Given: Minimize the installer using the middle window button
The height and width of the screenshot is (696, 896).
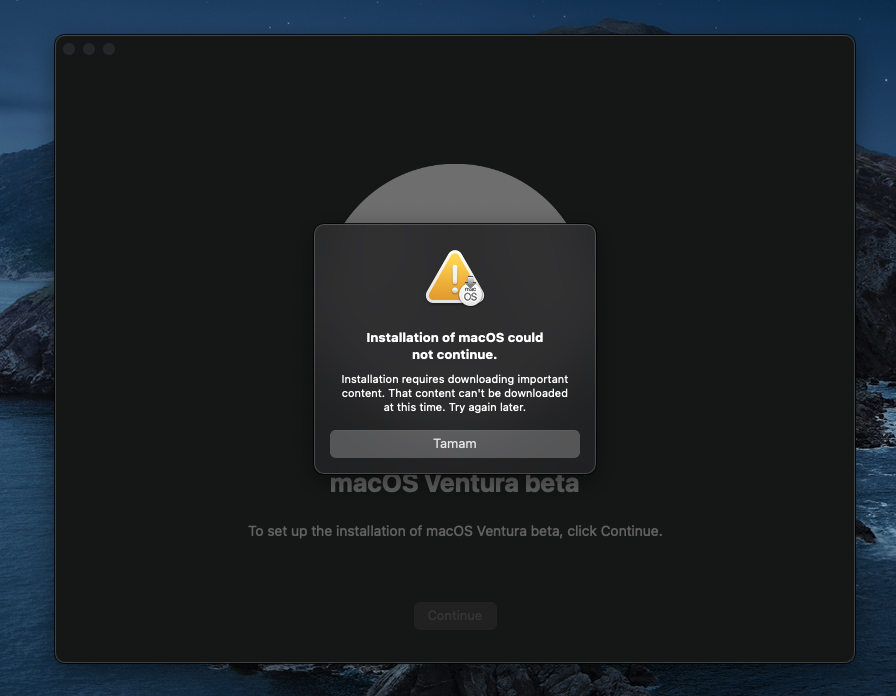Looking at the screenshot, I should pyautogui.click(x=89, y=49).
